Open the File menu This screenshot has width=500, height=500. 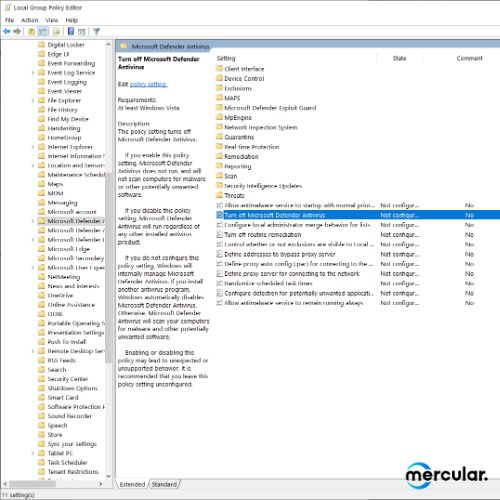(x=9, y=20)
